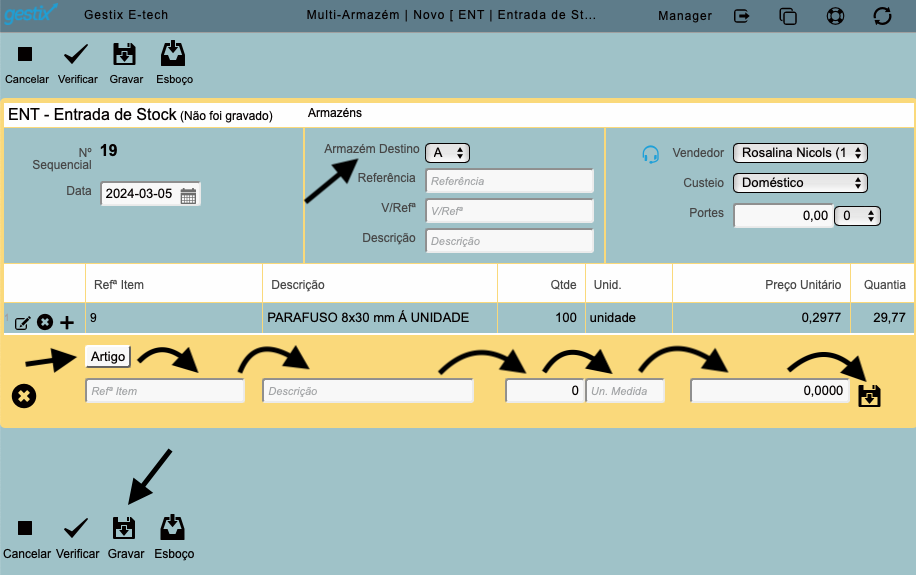Click the quantity cell 100
The image size is (916, 575).
(565, 317)
